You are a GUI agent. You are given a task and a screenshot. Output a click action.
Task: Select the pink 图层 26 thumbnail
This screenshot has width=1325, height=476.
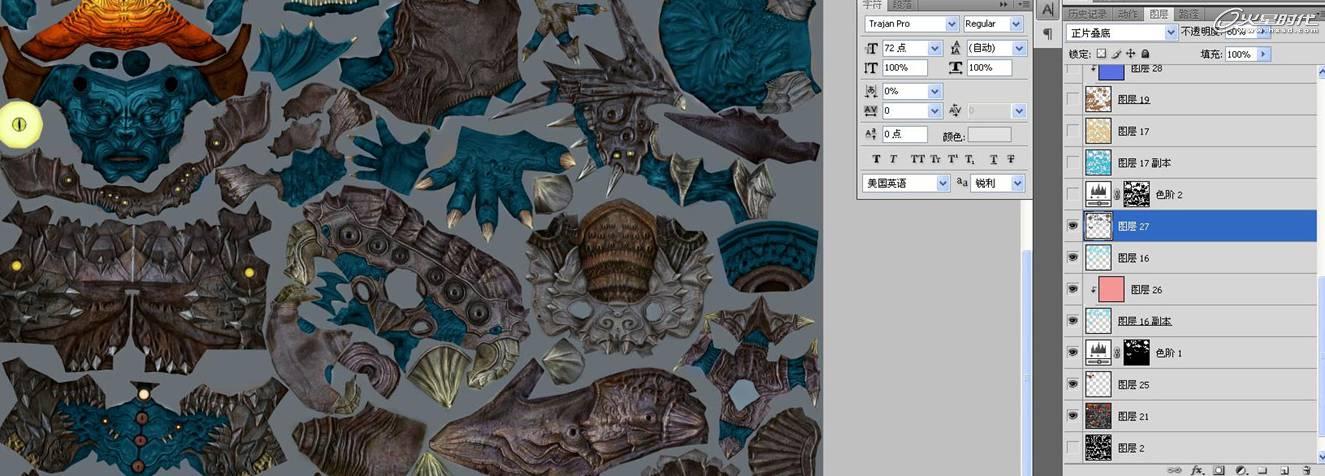pyautogui.click(x=1111, y=290)
